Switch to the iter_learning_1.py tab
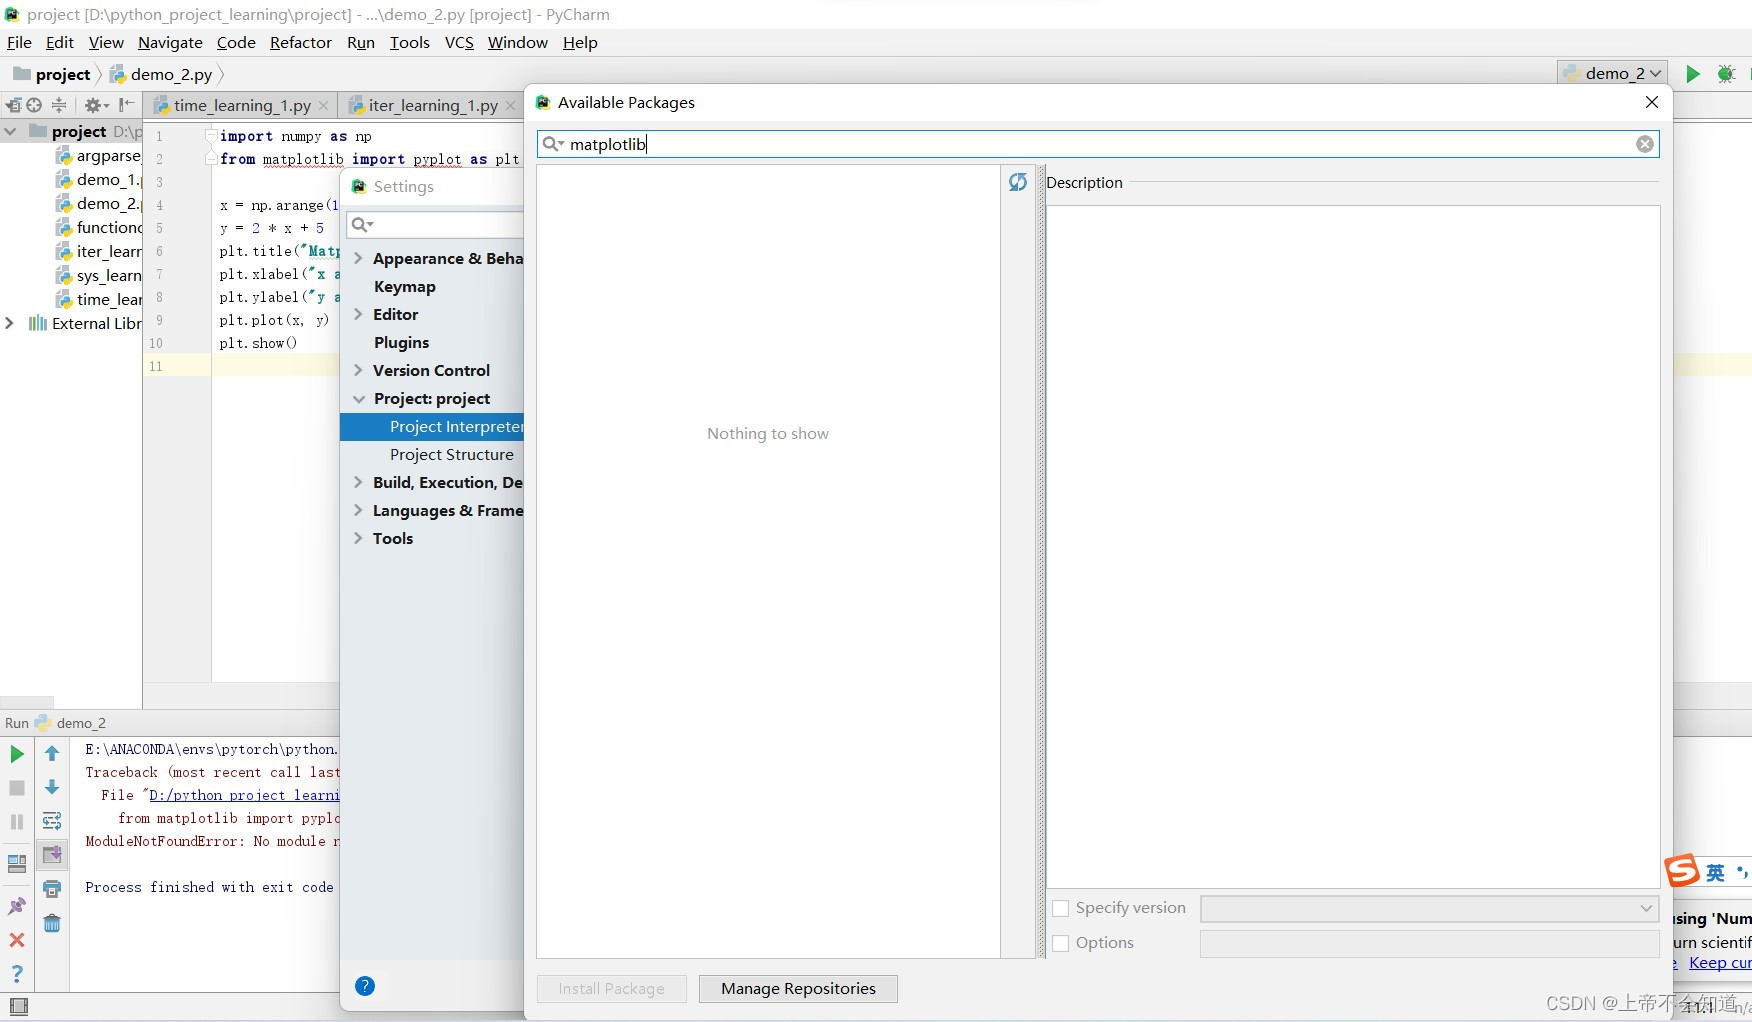The image size is (1752, 1022). pyautogui.click(x=432, y=105)
